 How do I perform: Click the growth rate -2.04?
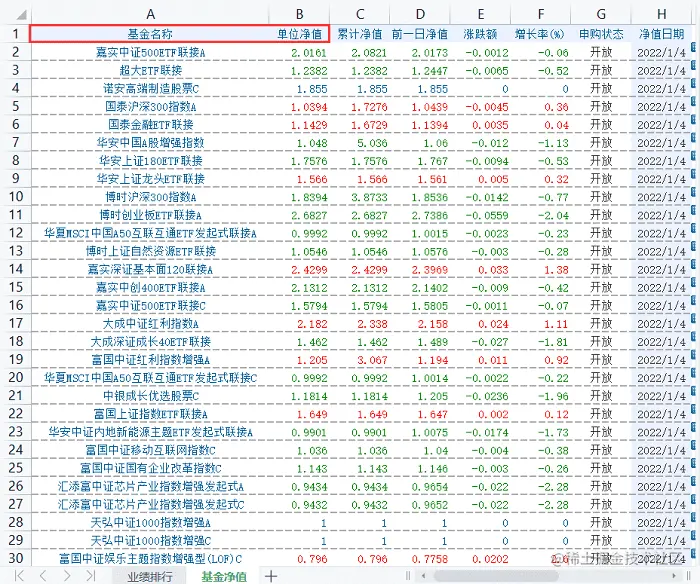(553, 215)
